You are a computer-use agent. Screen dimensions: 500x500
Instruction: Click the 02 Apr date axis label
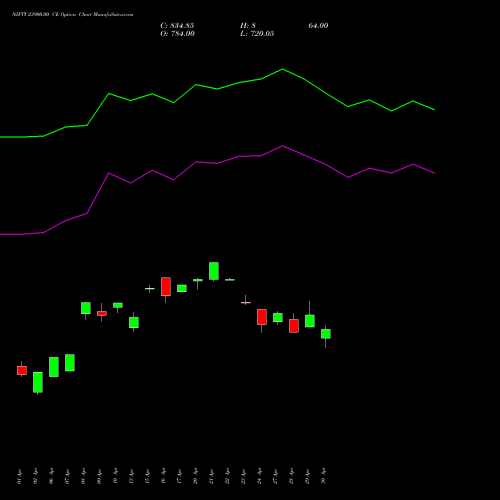(35, 476)
